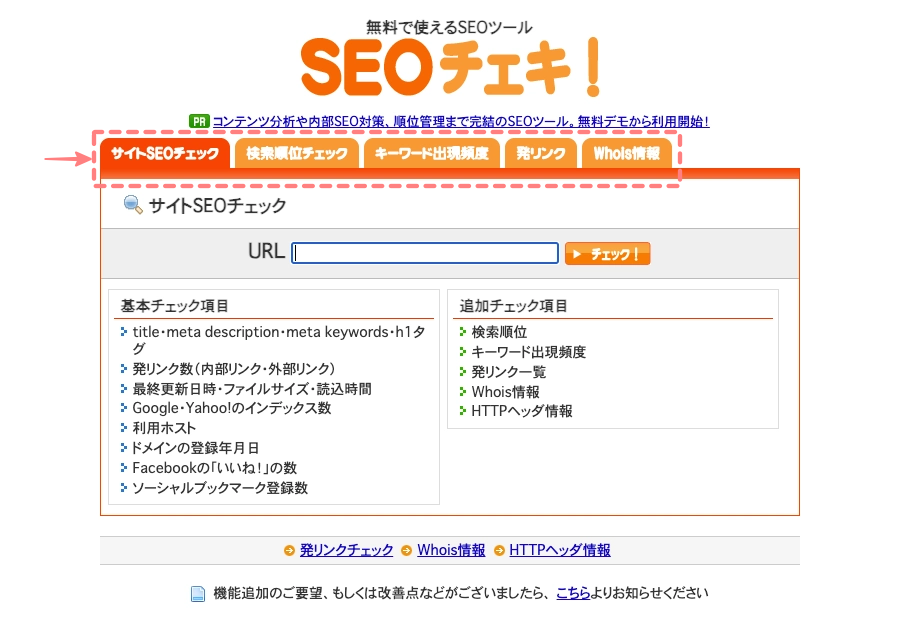Click the blue bullet icon beside ドメインの登録年月日
Image resolution: width=900 pixels, height=620 pixels.
[123, 448]
